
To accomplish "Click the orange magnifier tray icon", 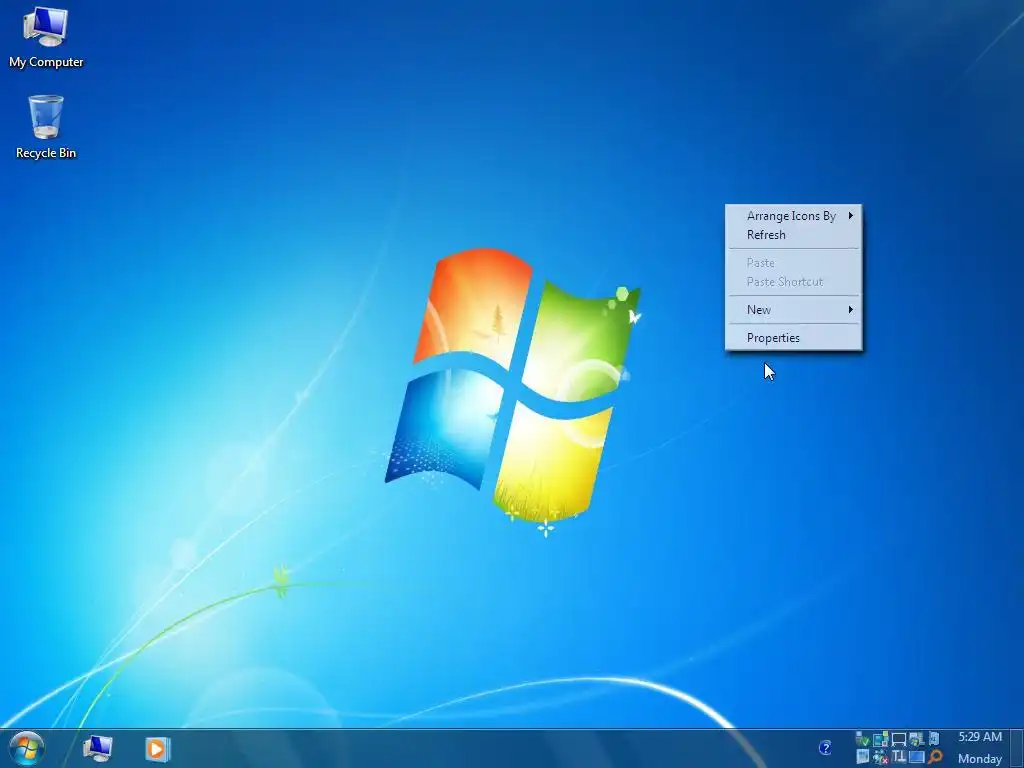I will tap(935, 756).
